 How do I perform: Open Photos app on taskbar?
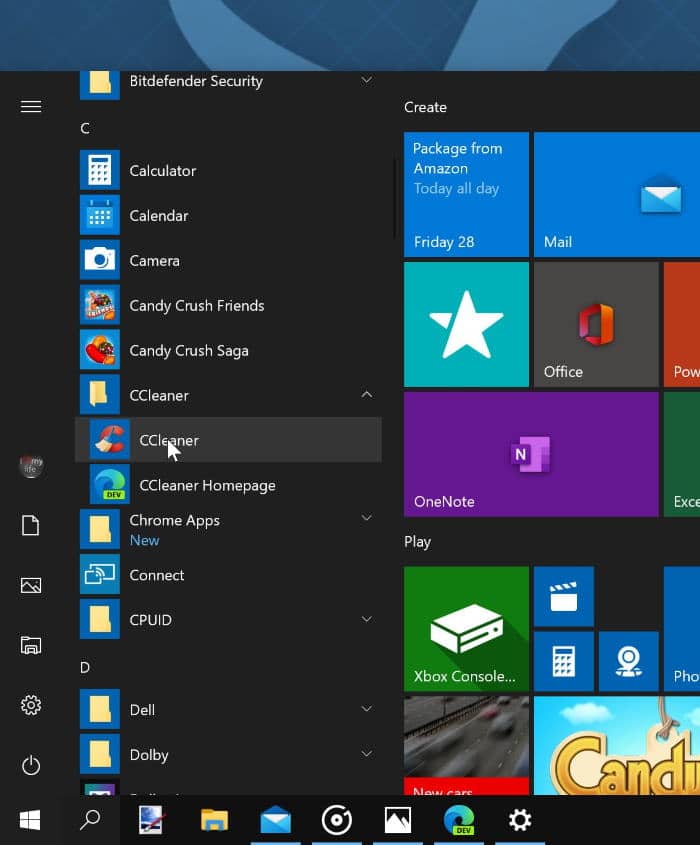click(398, 820)
